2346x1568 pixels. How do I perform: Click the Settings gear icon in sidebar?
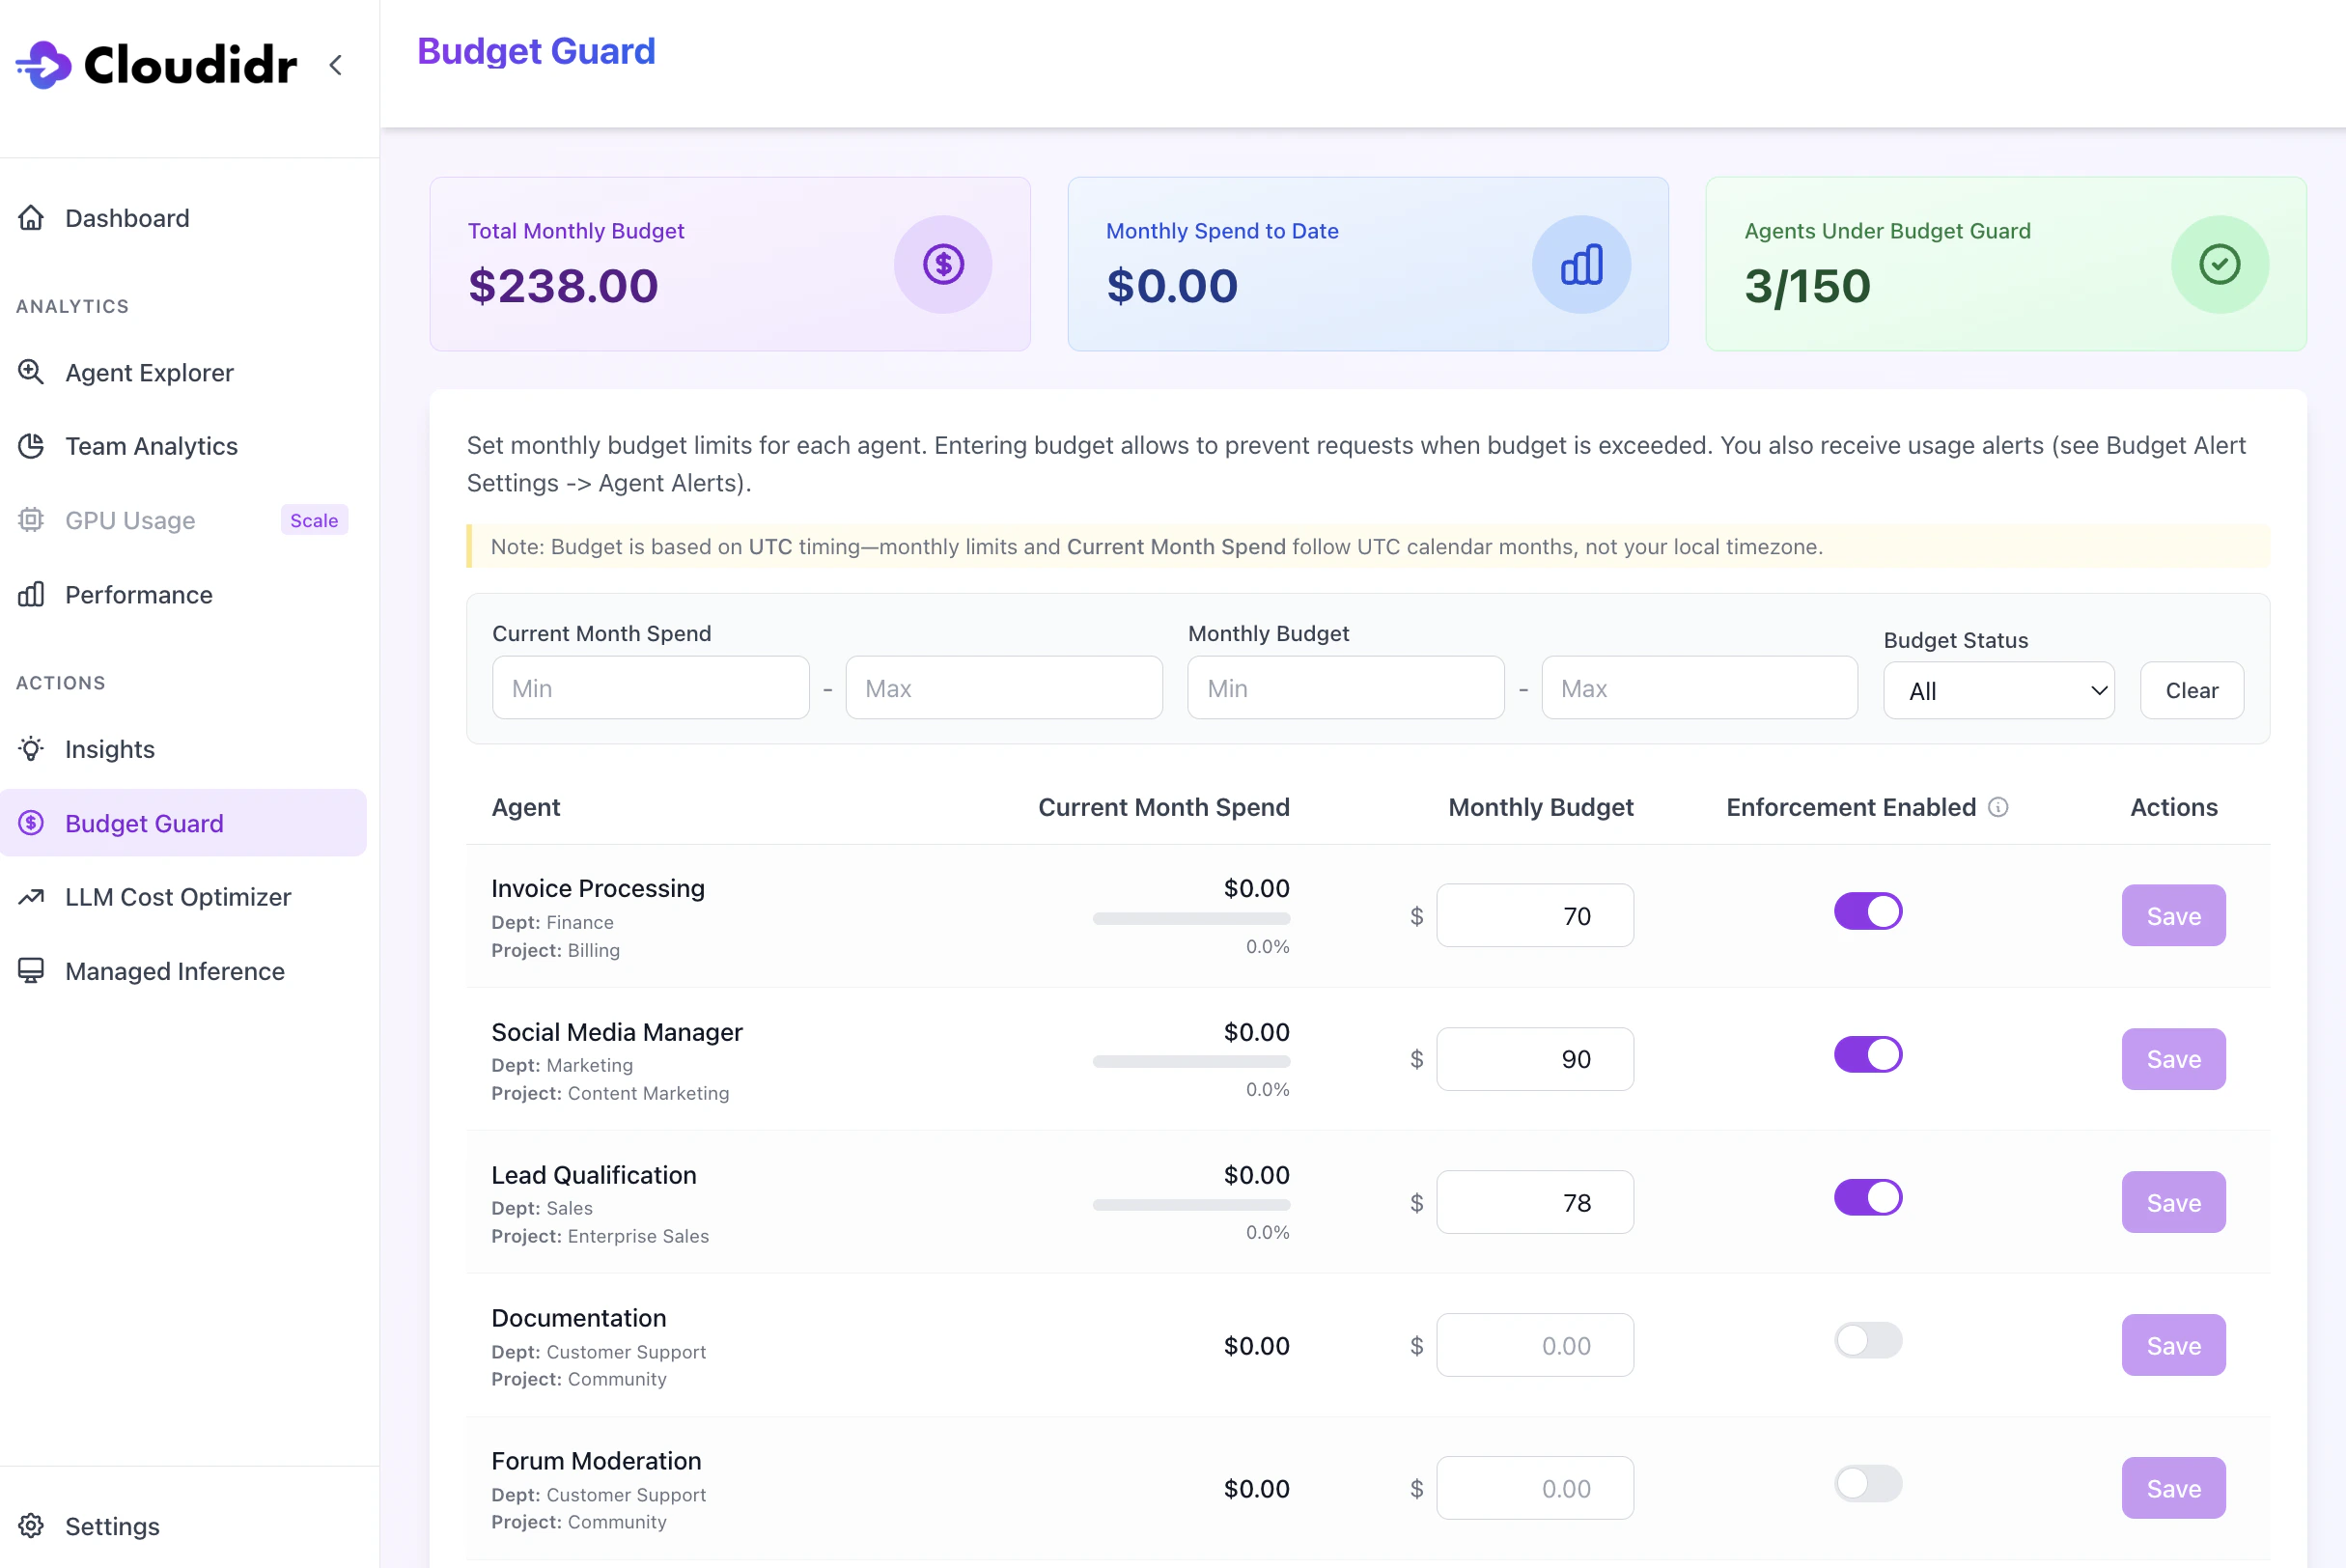tap(31, 1525)
